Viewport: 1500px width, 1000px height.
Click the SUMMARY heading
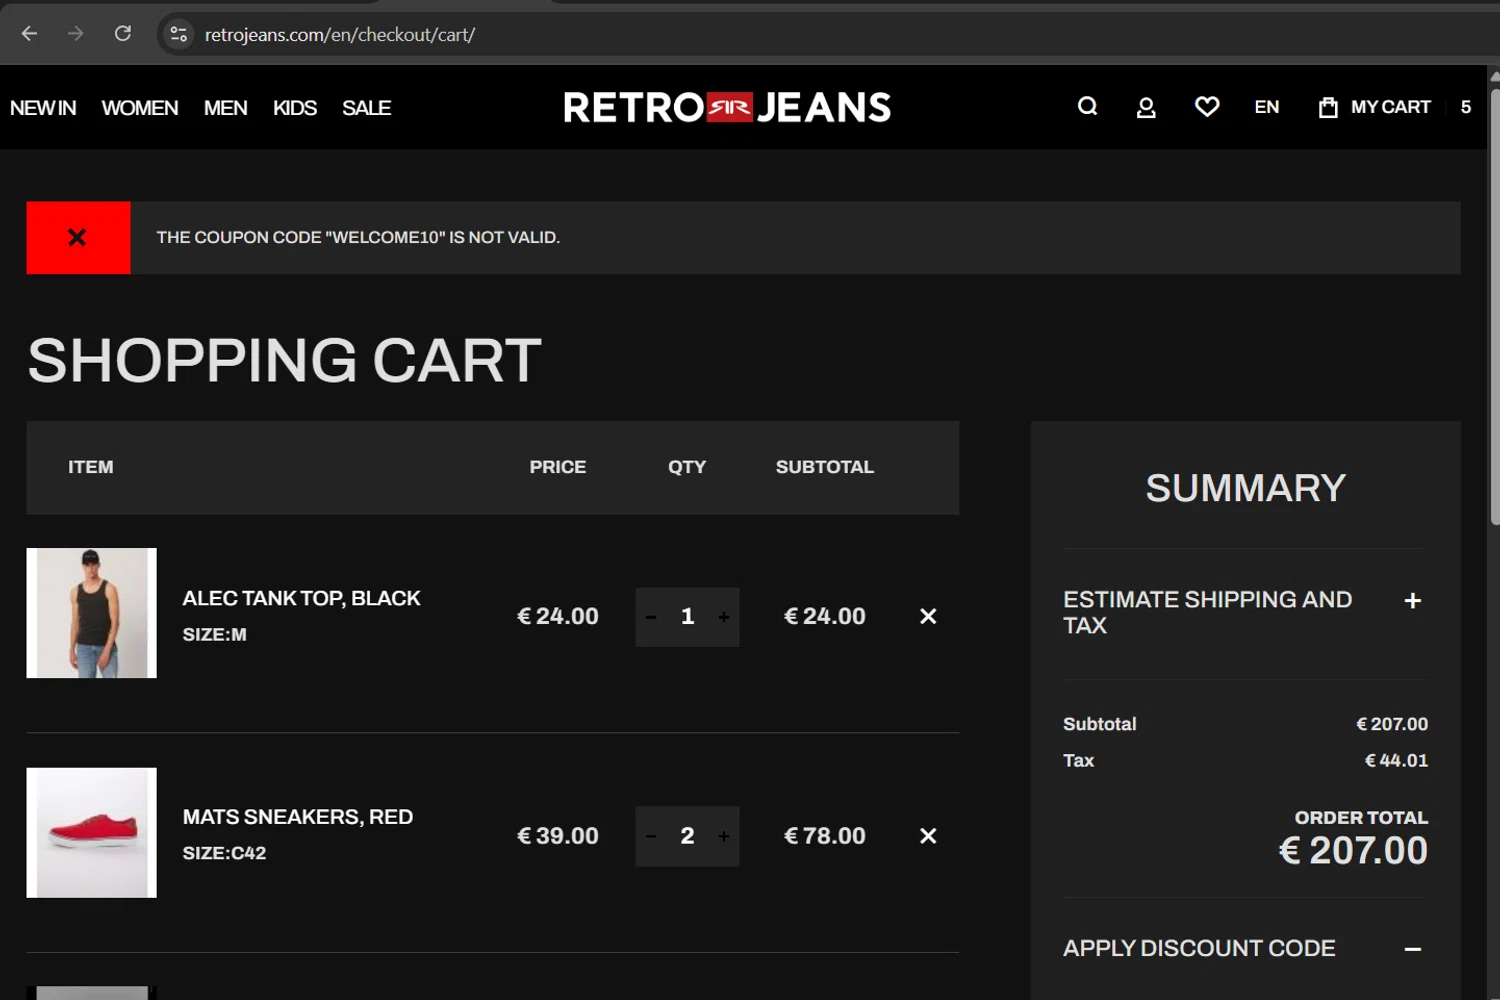[1246, 488]
